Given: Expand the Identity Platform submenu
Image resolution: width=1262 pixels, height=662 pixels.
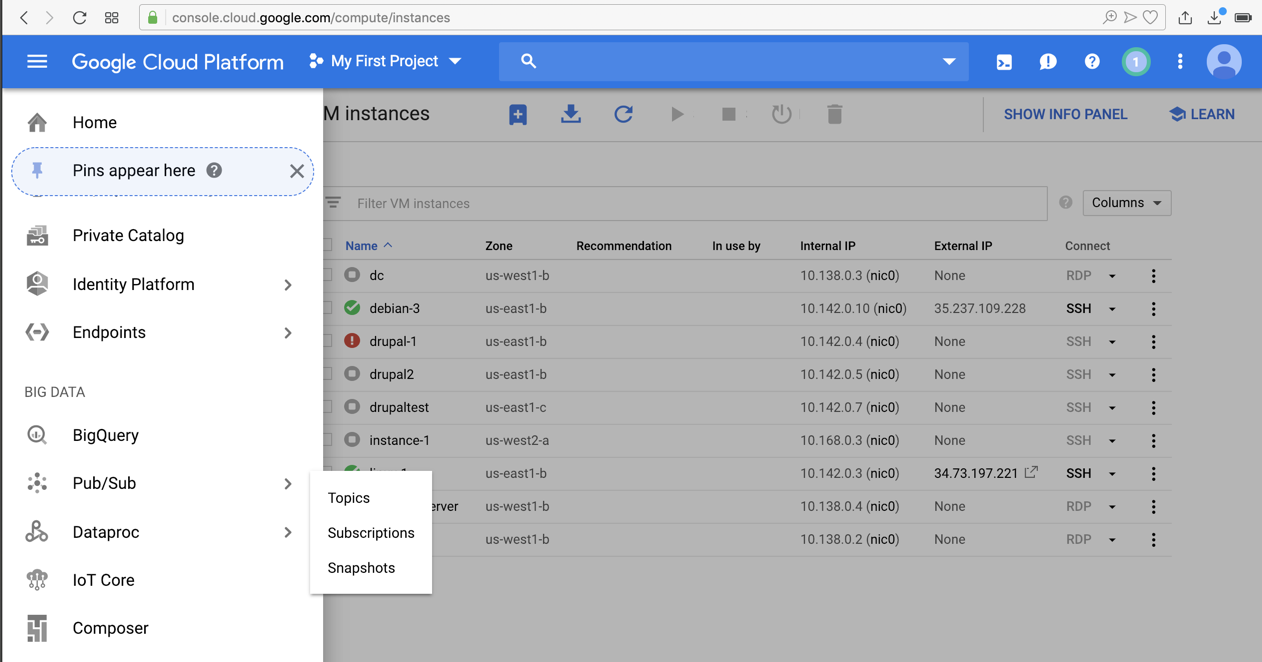Looking at the screenshot, I should click(x=288, y=285).
